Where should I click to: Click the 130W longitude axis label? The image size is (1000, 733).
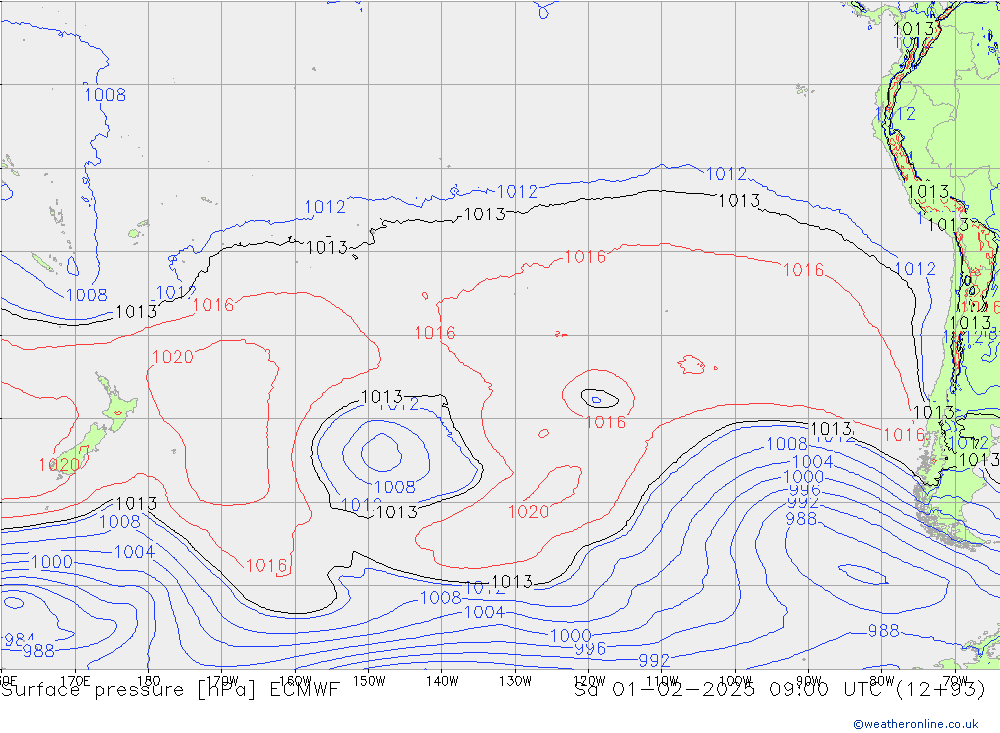516,681
